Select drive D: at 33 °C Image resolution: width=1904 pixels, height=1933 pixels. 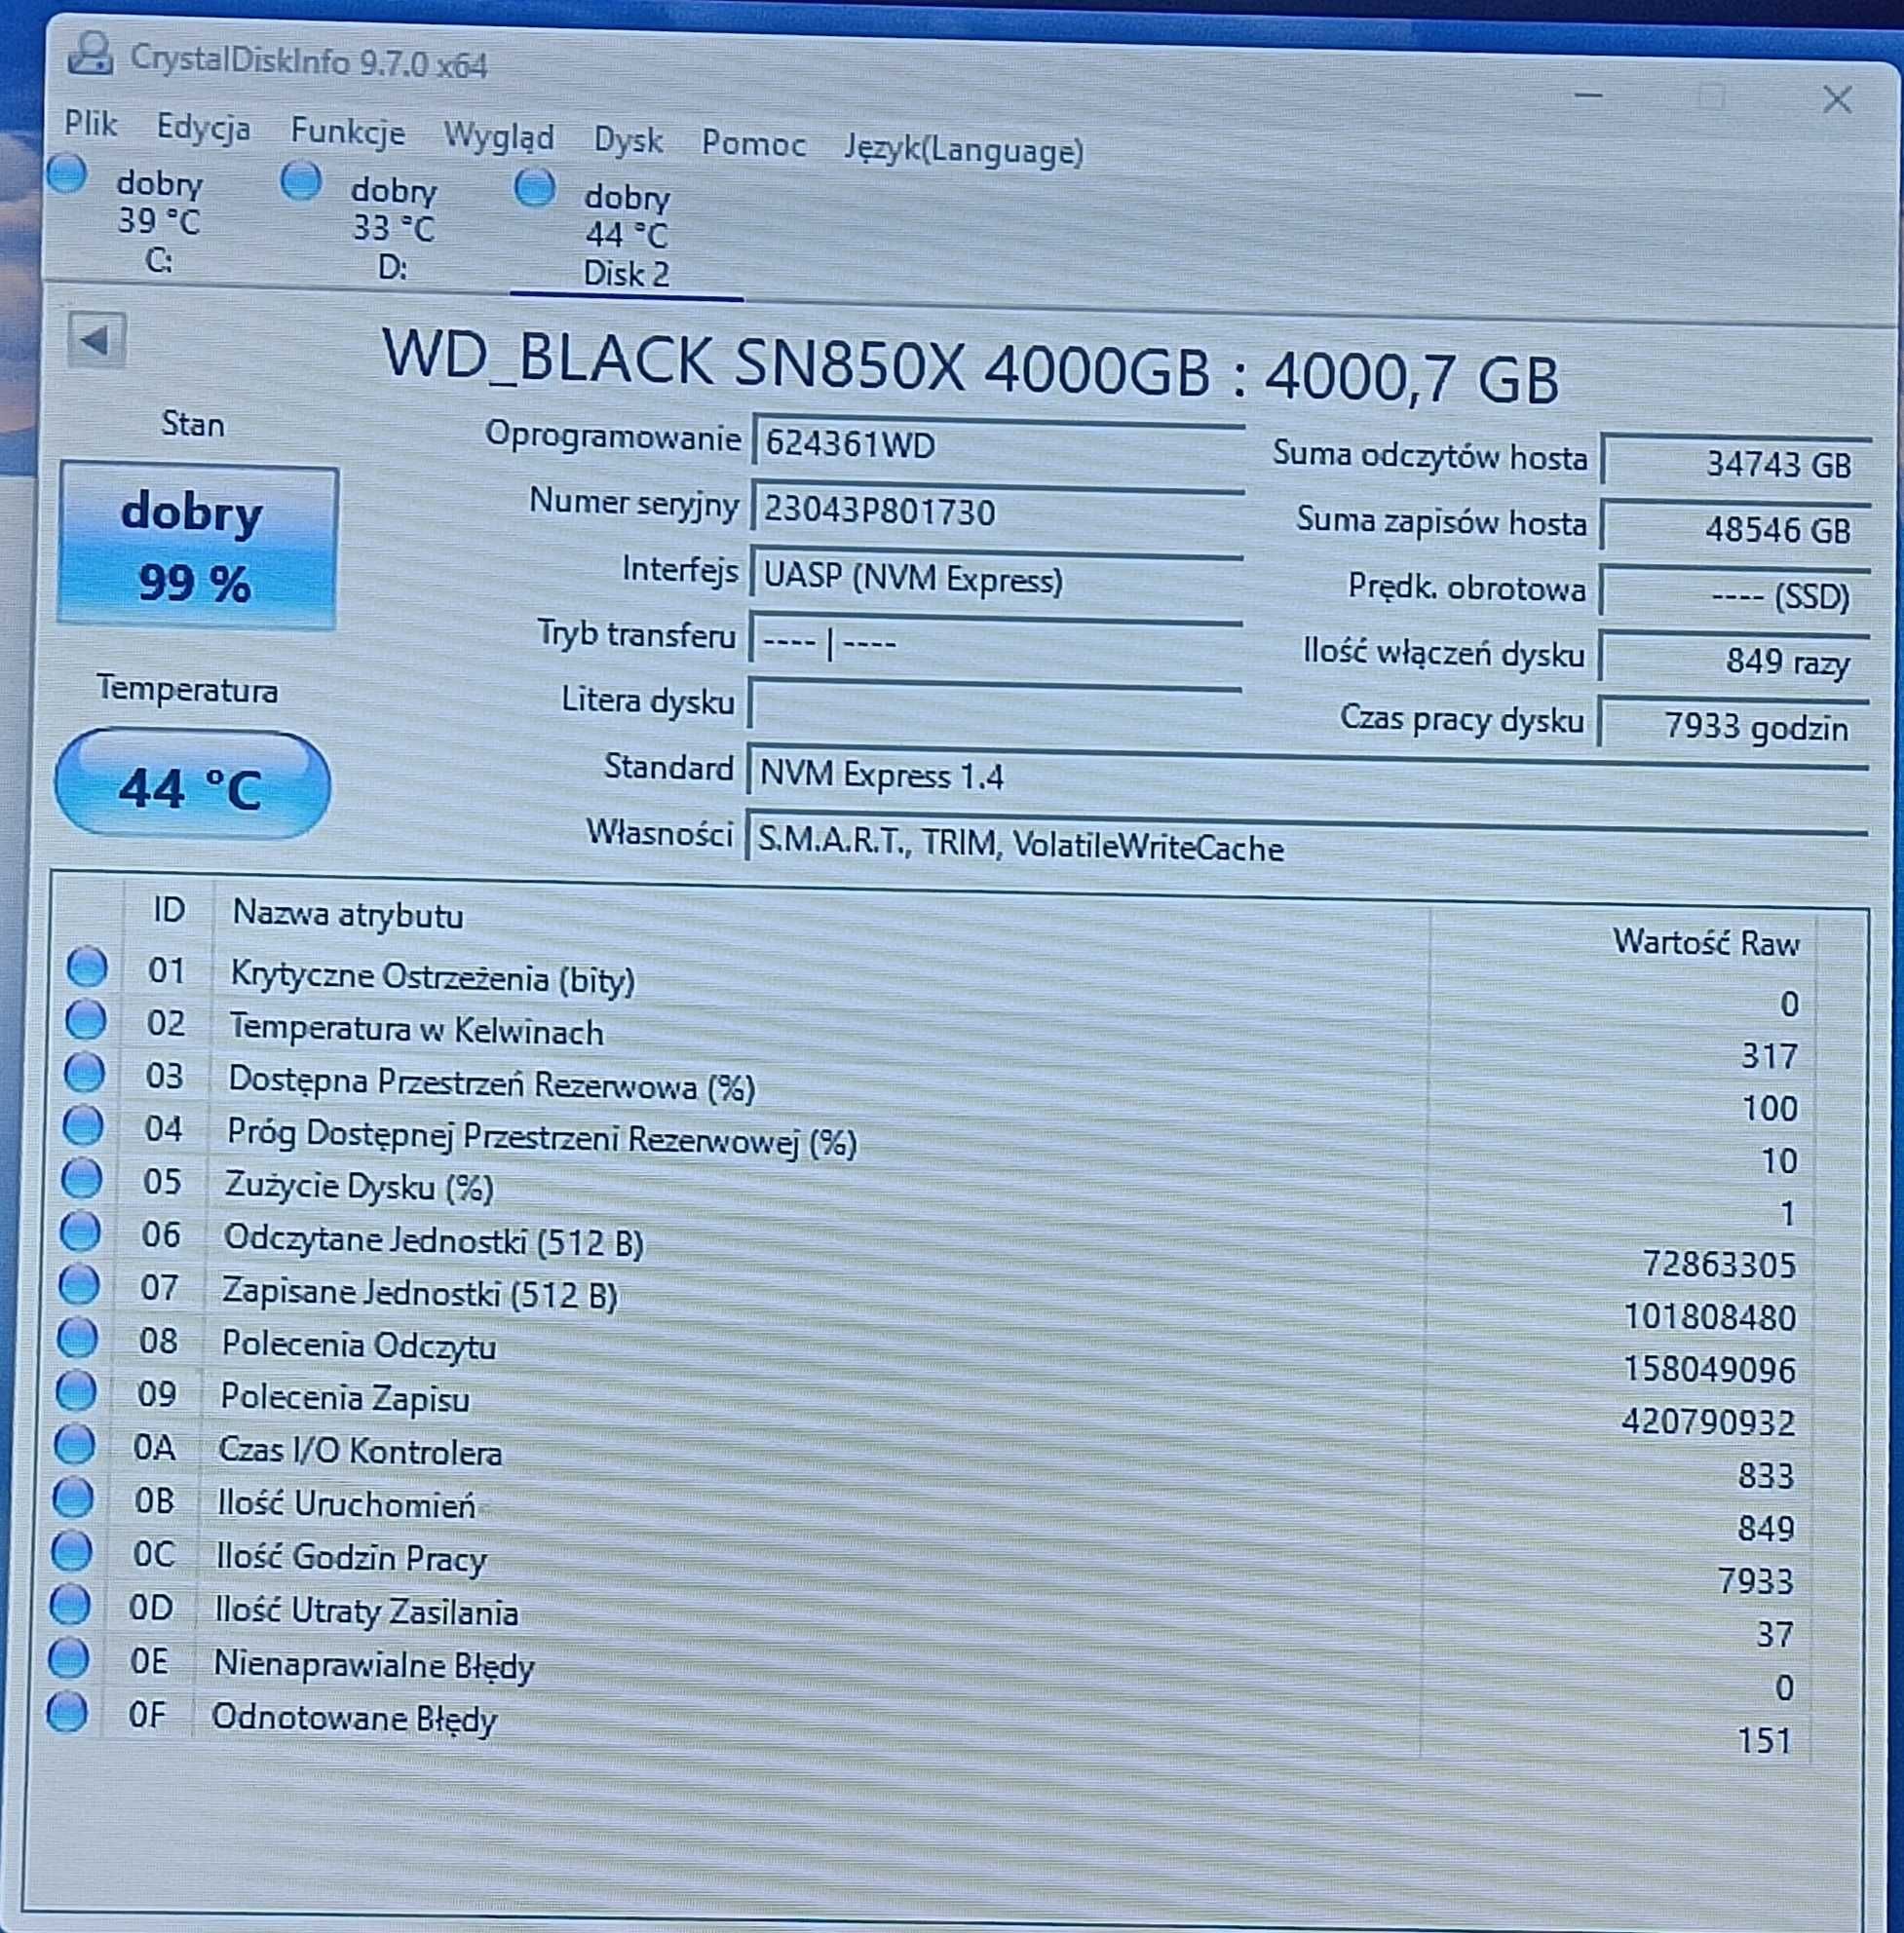(x=393, y=228)
